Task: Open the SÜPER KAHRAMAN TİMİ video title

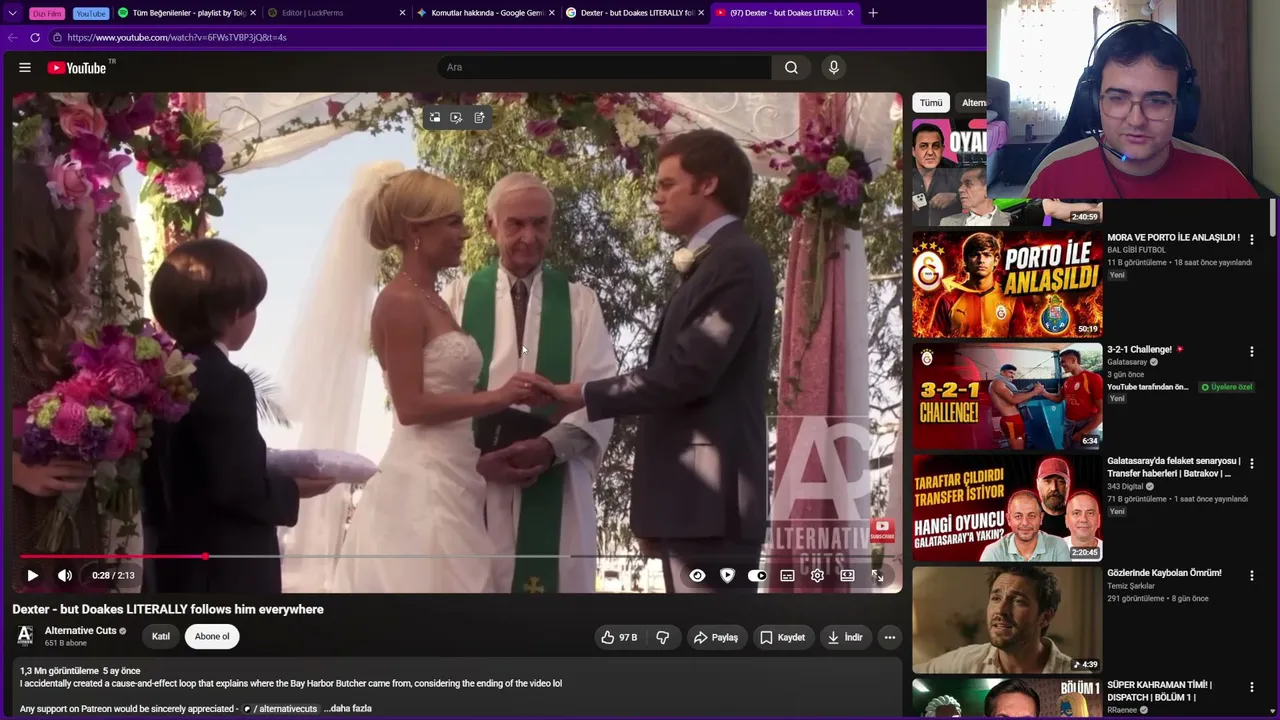Action: (1160, 691)
